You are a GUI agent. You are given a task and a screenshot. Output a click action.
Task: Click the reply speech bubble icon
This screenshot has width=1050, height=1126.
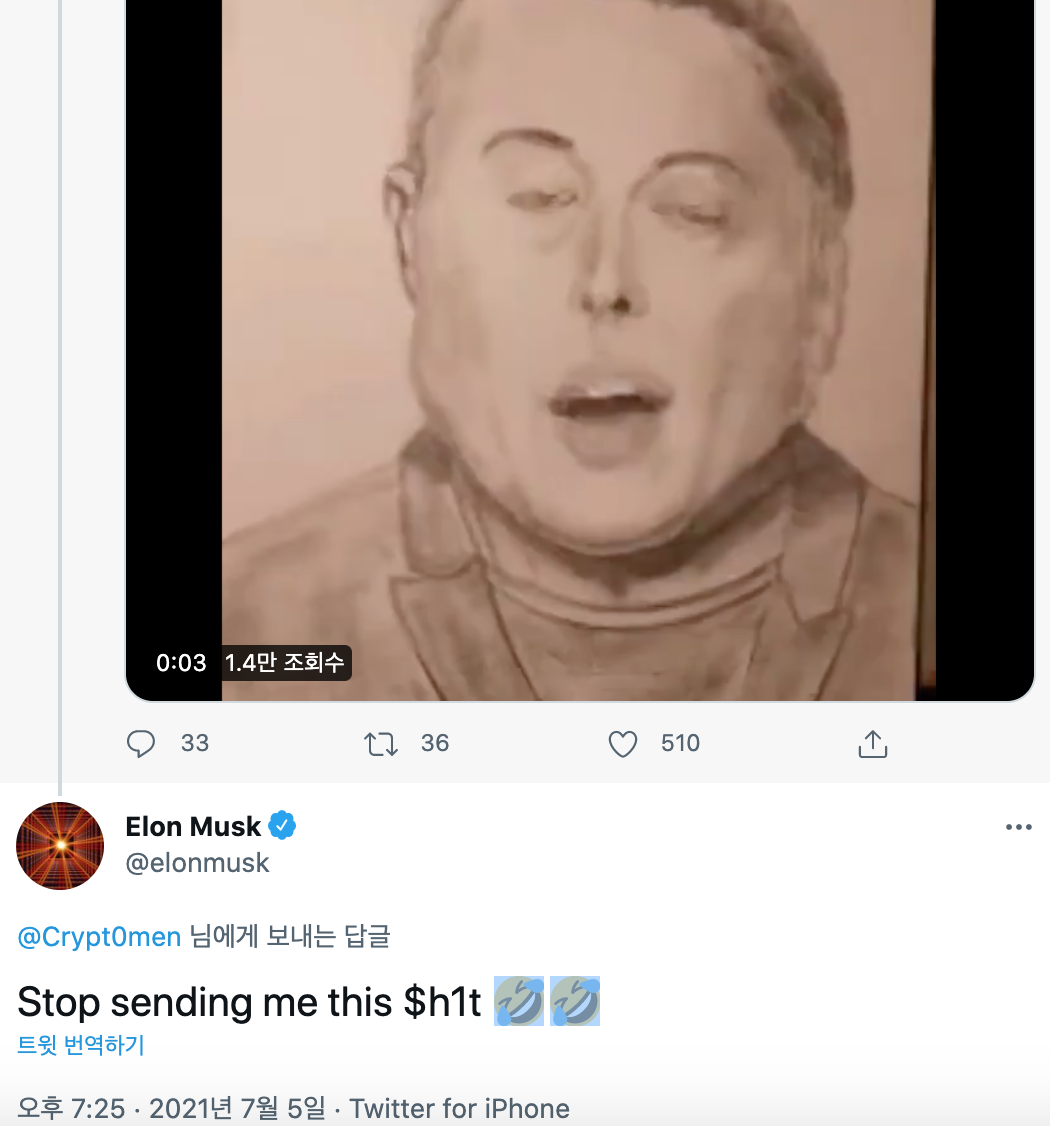pyautogui.click(x=141, y=744)
